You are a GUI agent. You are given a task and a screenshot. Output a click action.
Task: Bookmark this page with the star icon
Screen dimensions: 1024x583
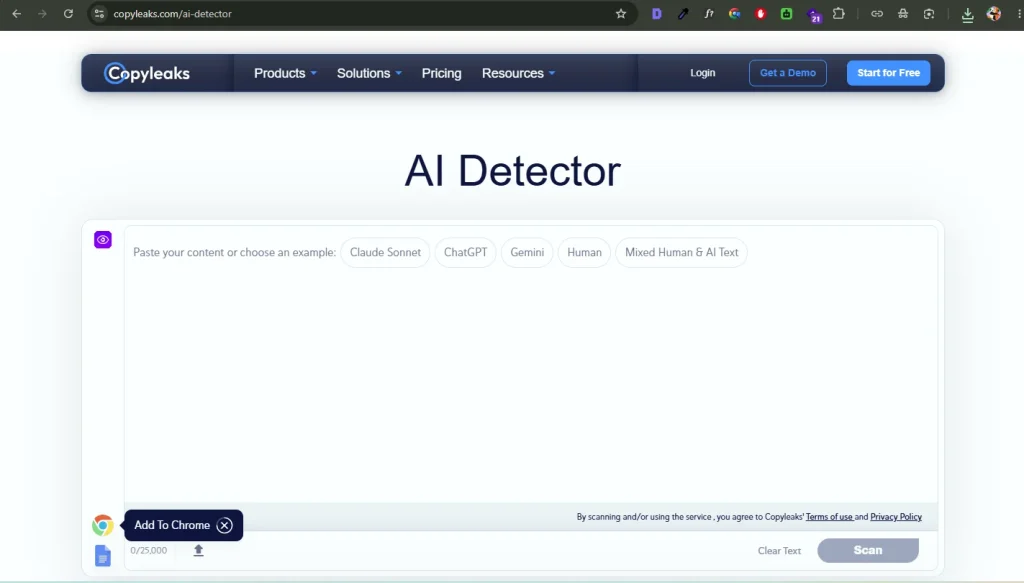[x=620, y=13]
